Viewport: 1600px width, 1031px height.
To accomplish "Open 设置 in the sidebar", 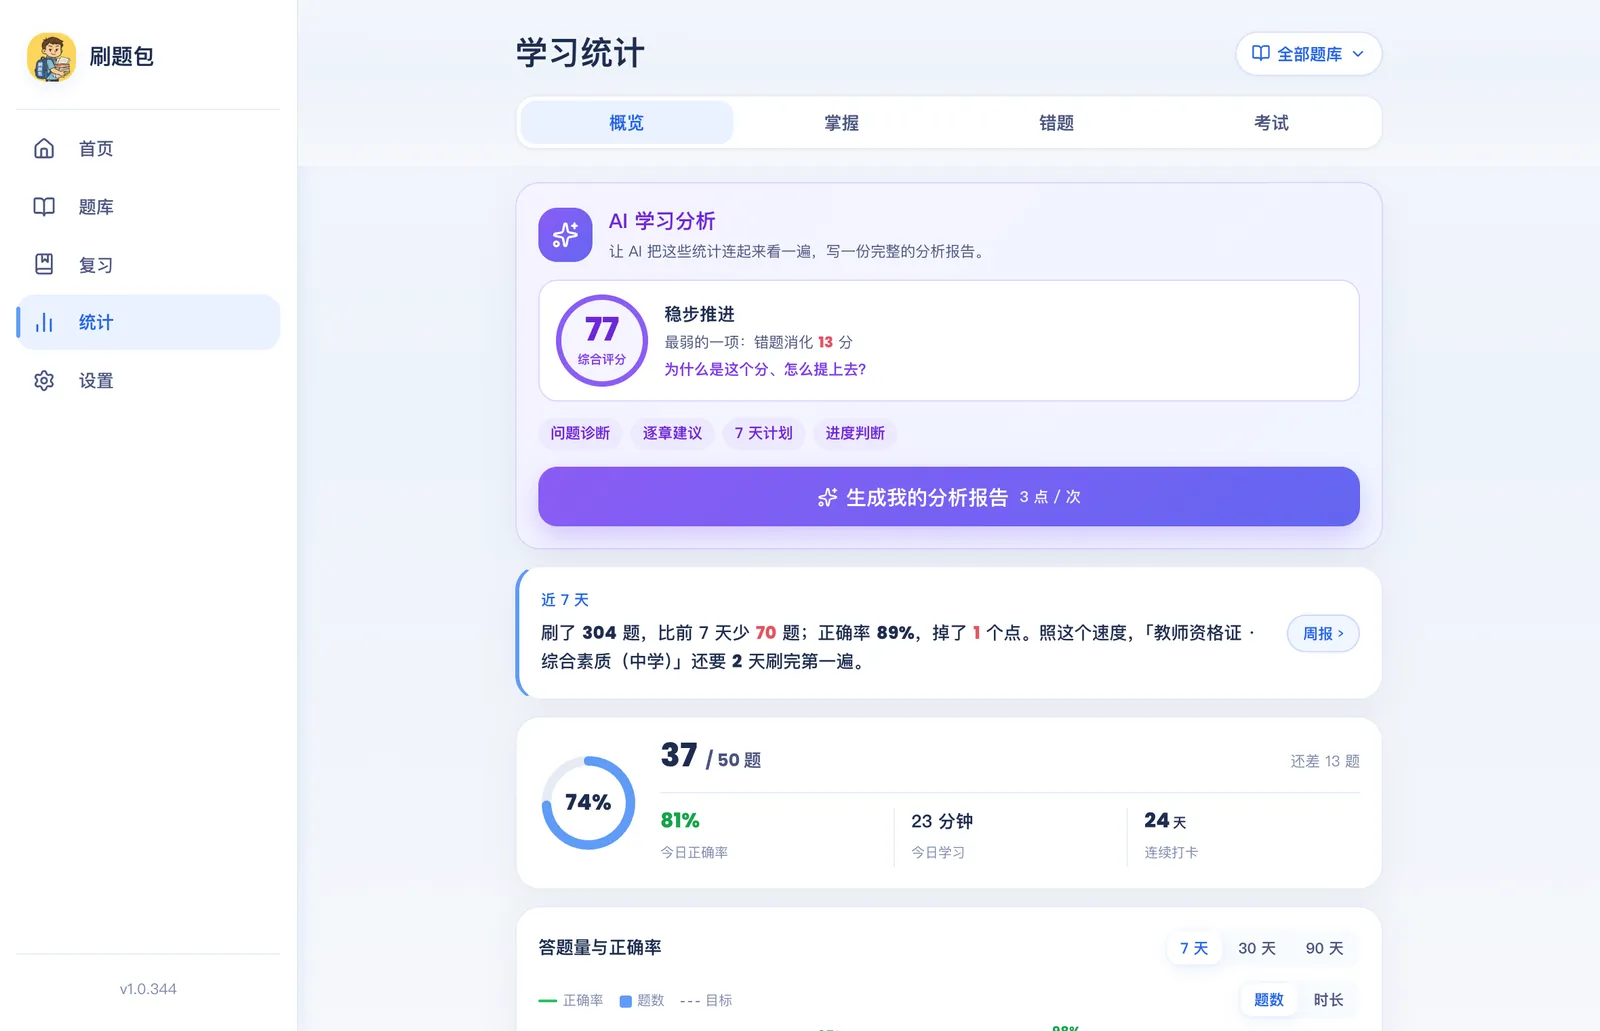I will (x=148, y=381).
